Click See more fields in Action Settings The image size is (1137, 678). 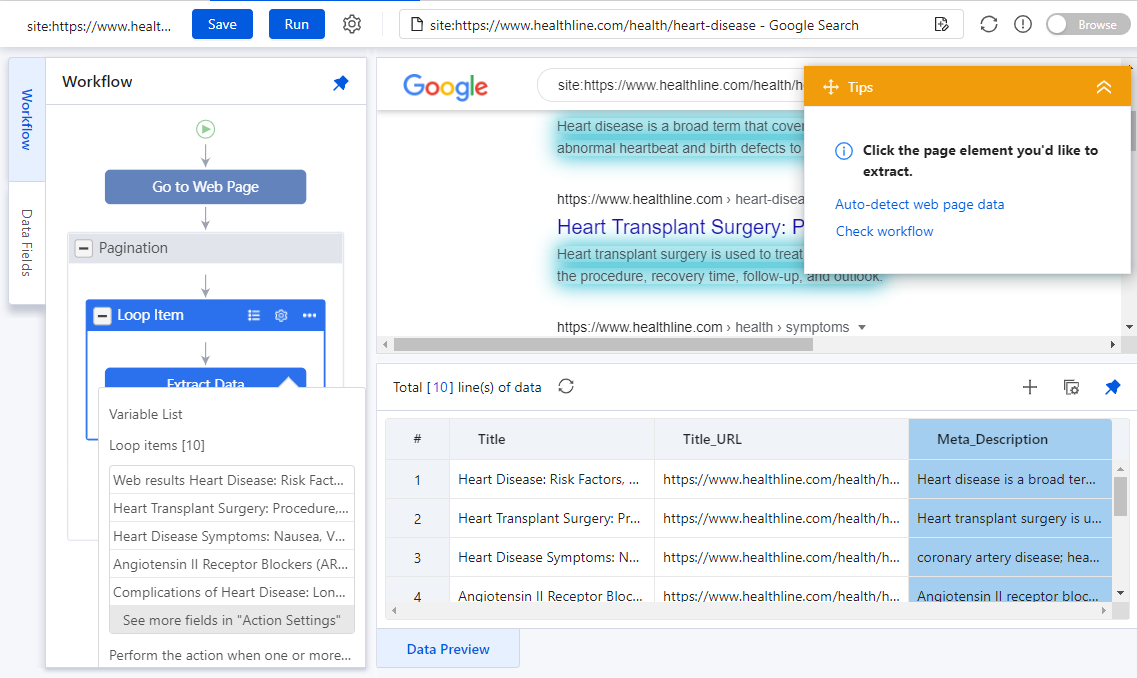(x=231, y=620)
